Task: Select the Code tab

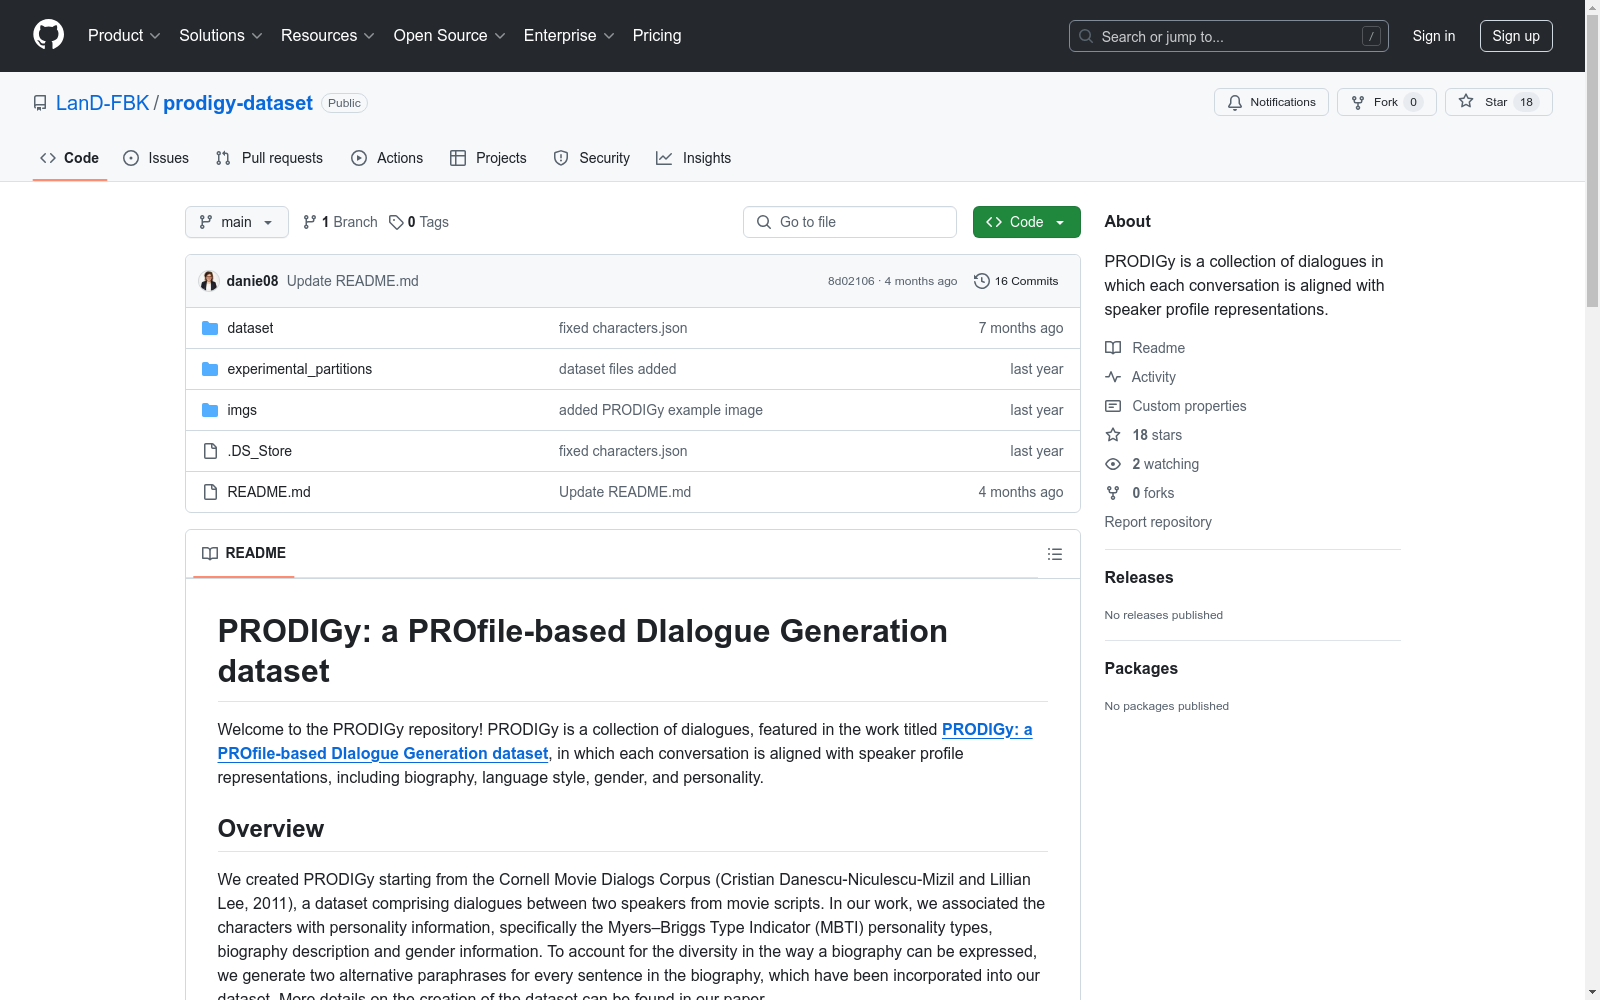Action: [69, 158]
